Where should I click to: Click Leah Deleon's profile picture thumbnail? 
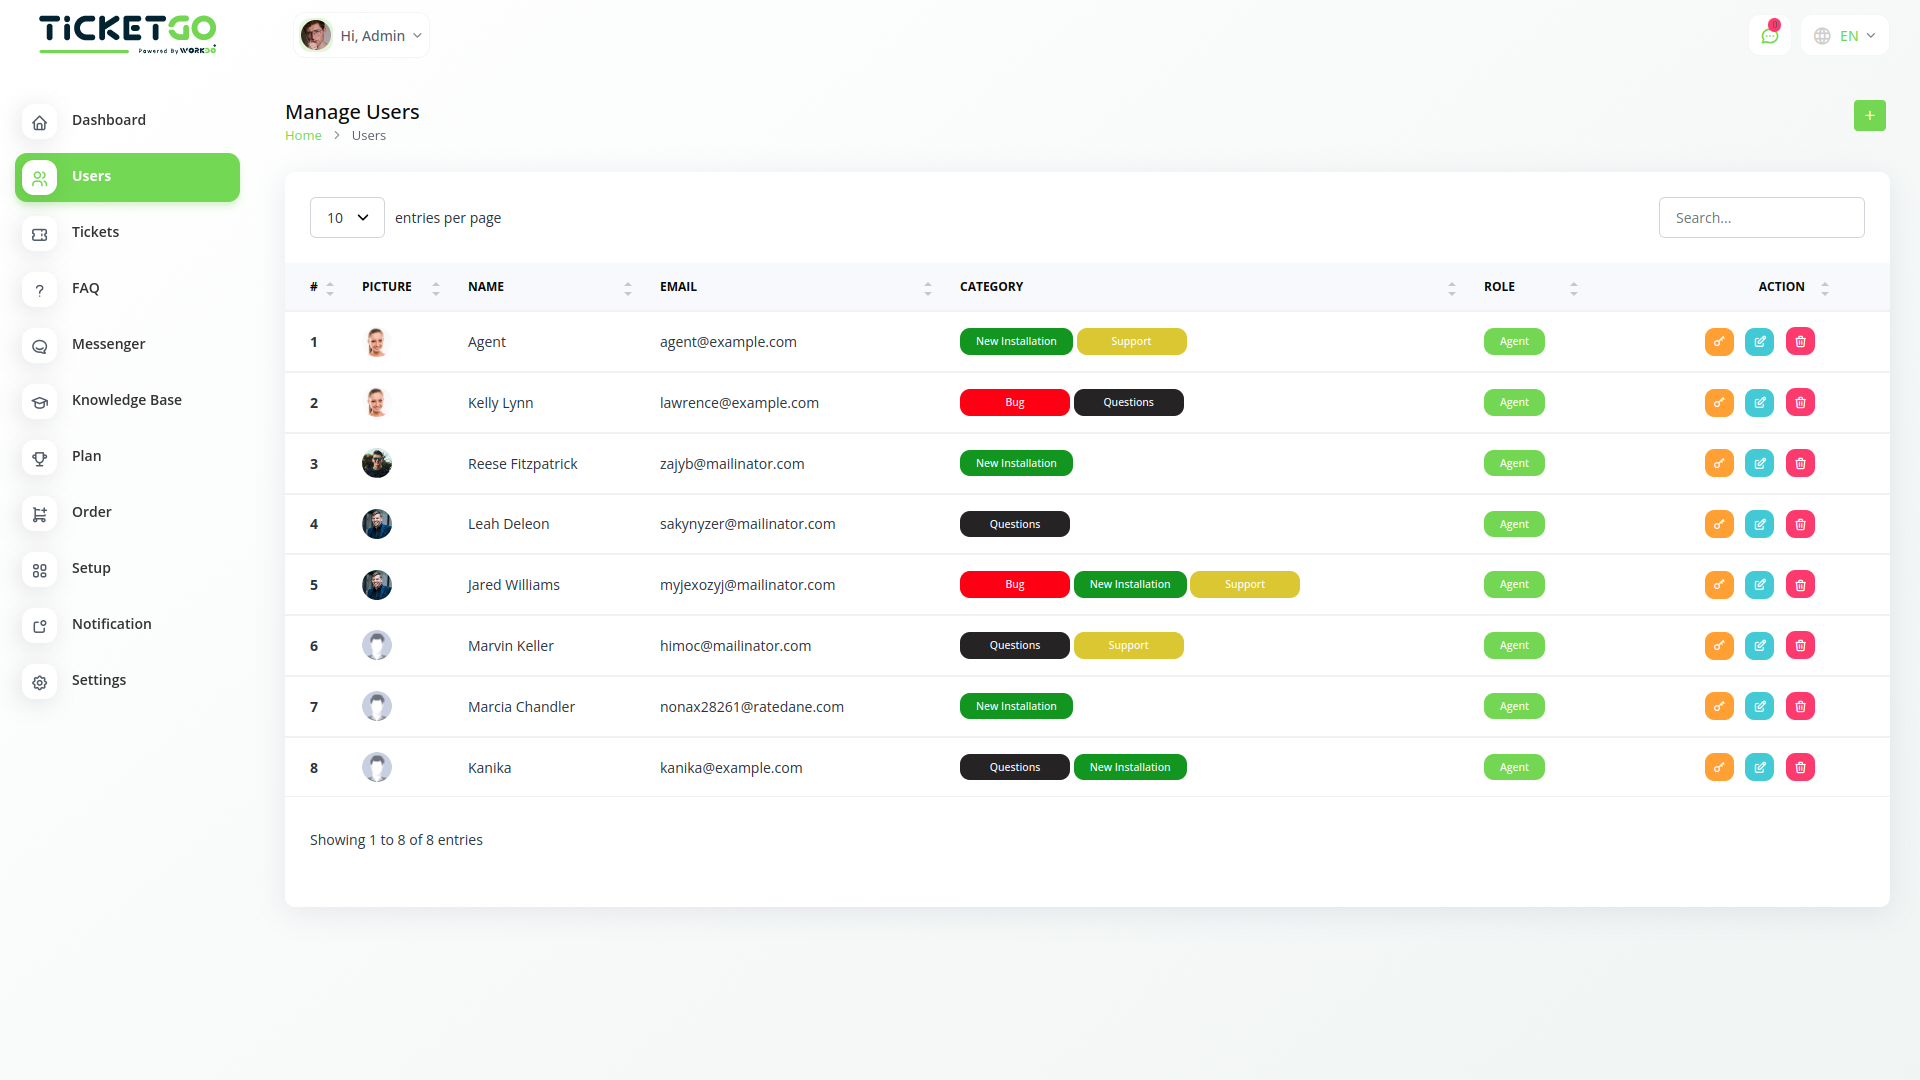(377, 524)
